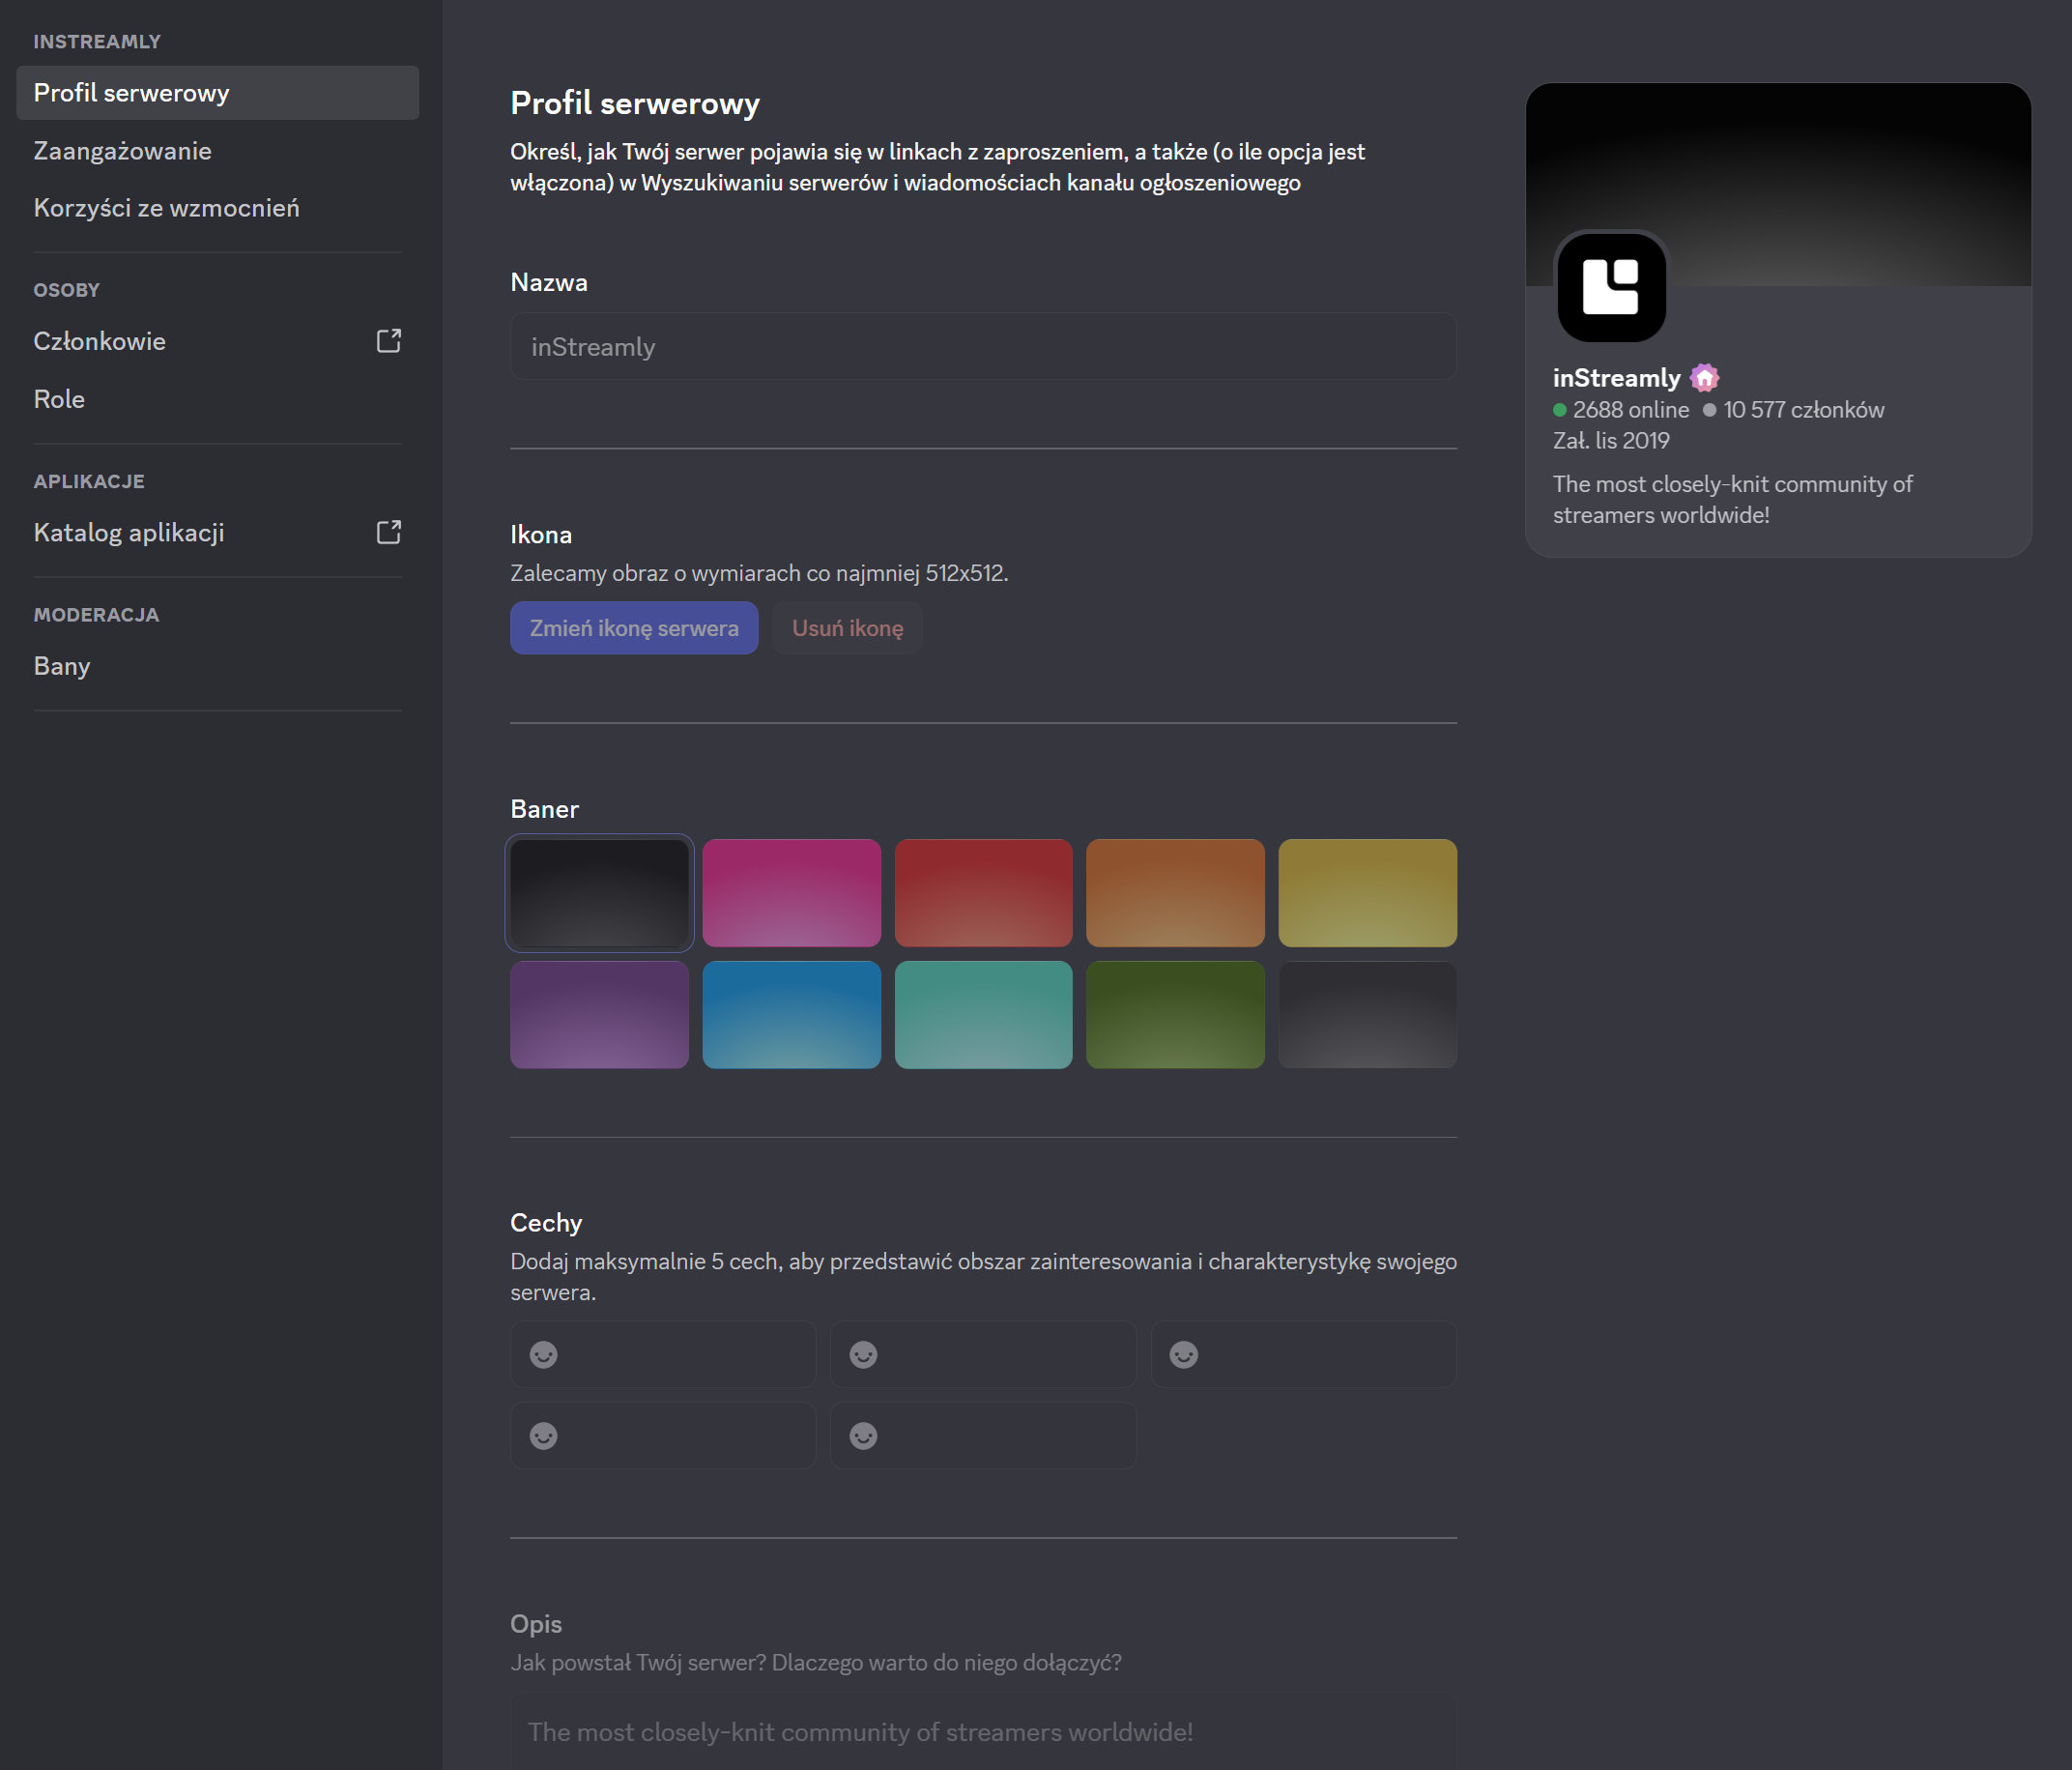Click preview card description about streamers
This screenshot has width=2072, height=1770.
coord(1732,499)
